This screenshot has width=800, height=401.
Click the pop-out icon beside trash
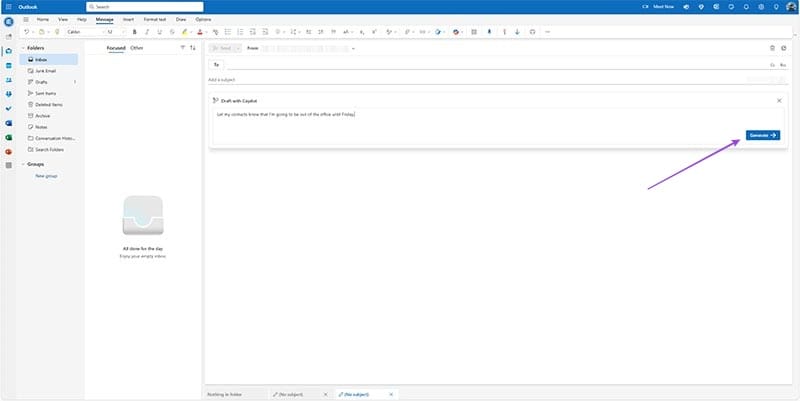point(784,48)
